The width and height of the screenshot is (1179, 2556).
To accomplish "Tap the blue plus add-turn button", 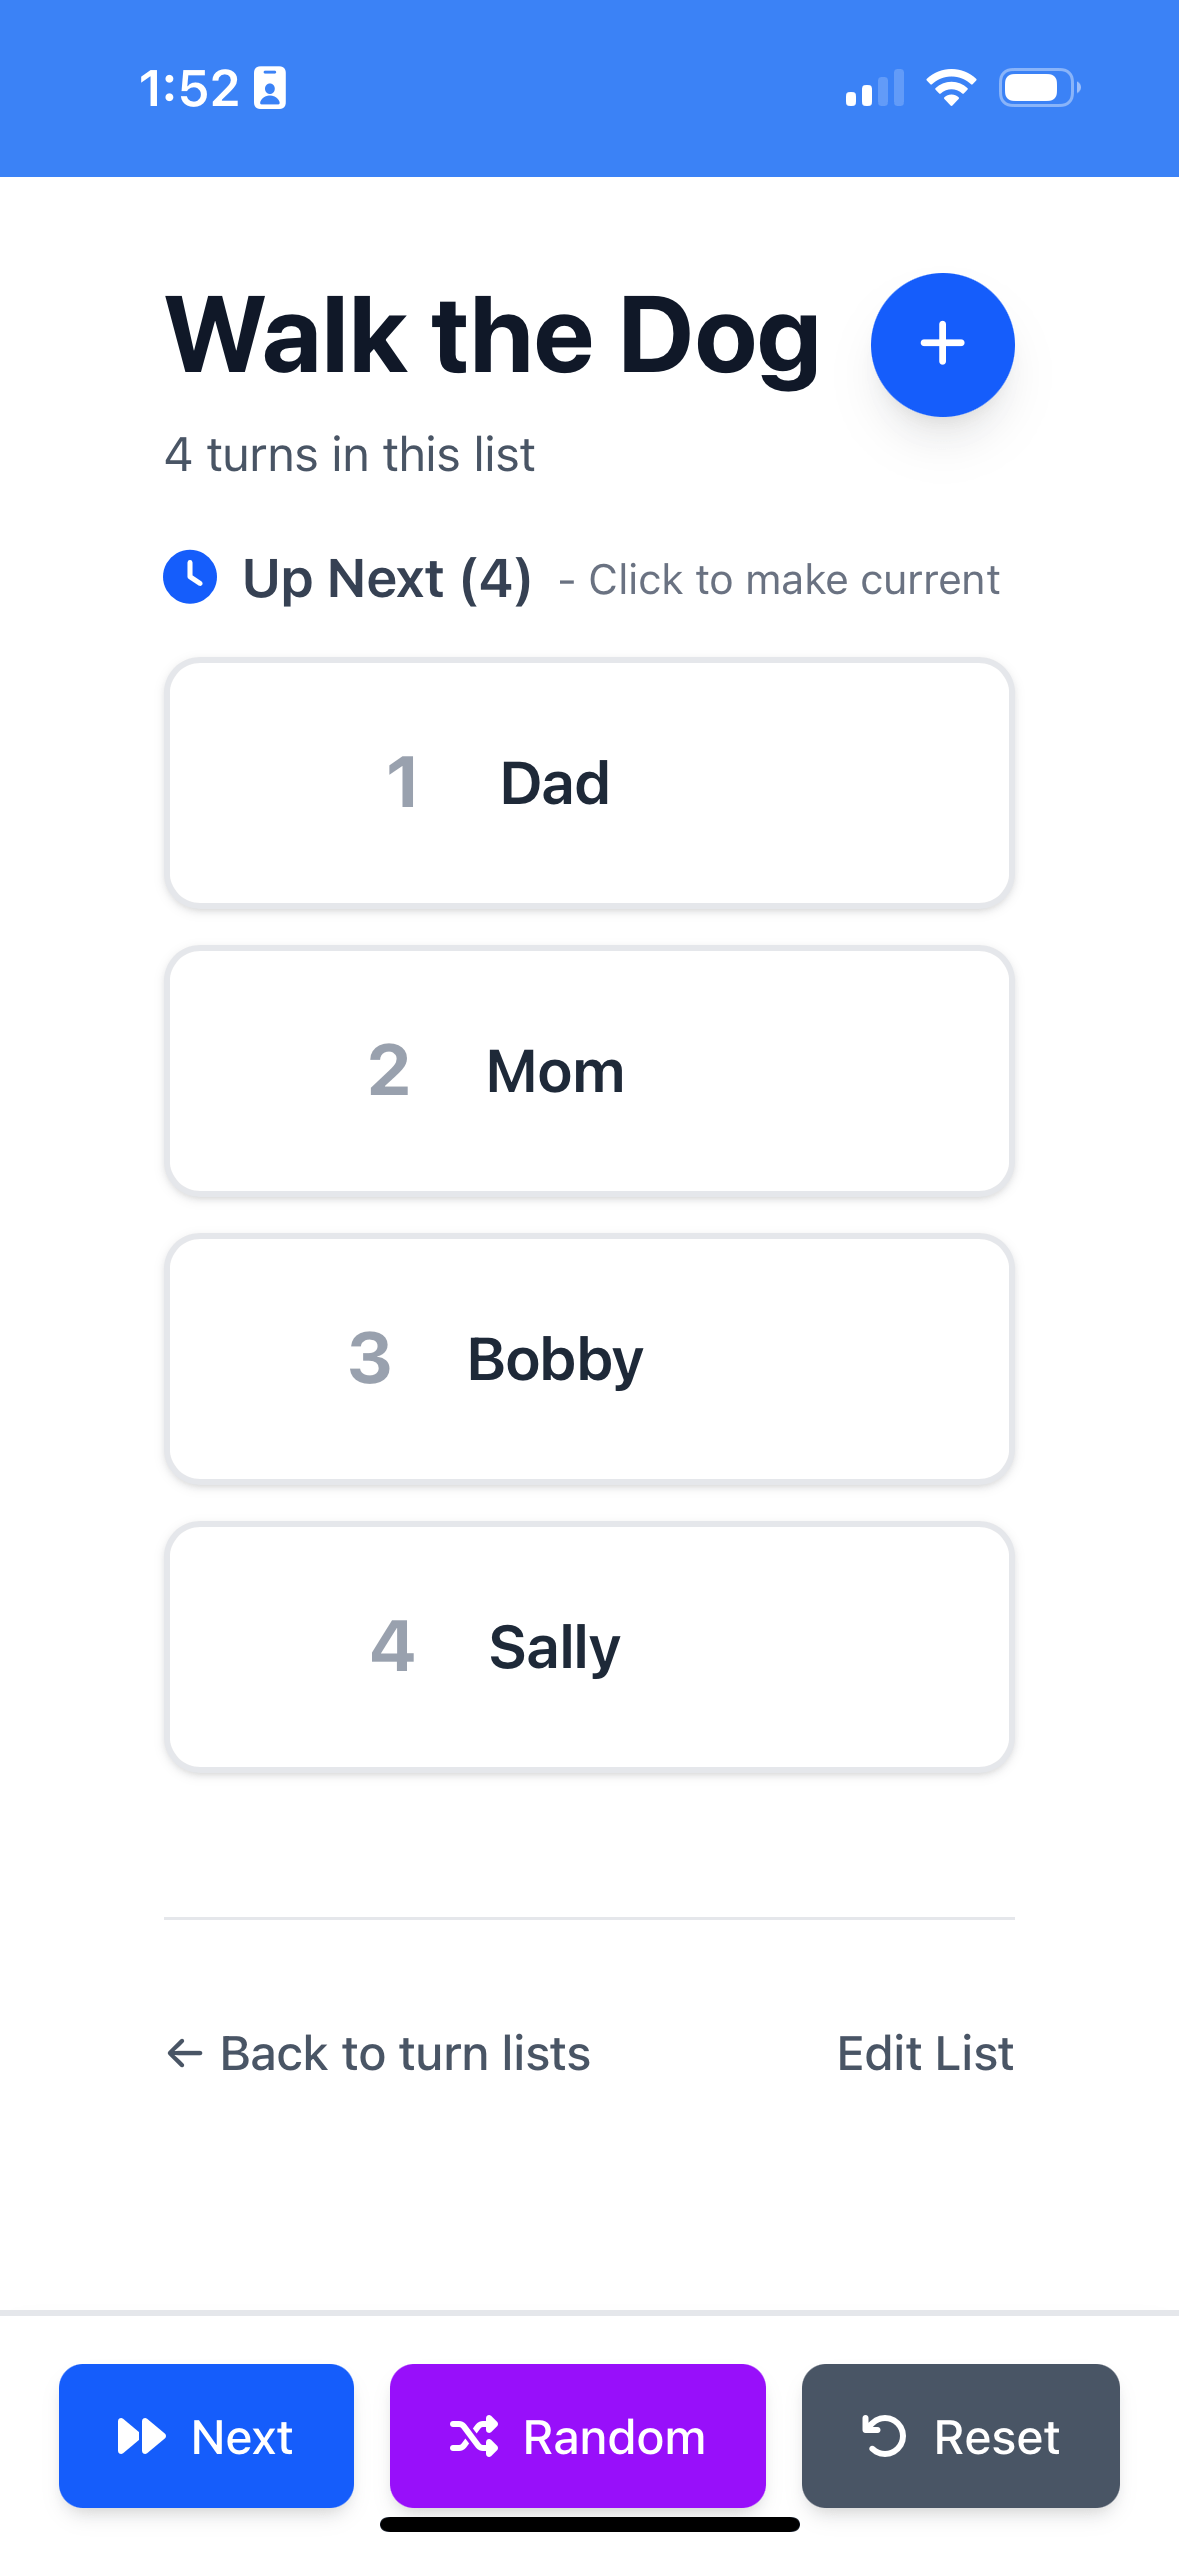I will 942,344.
